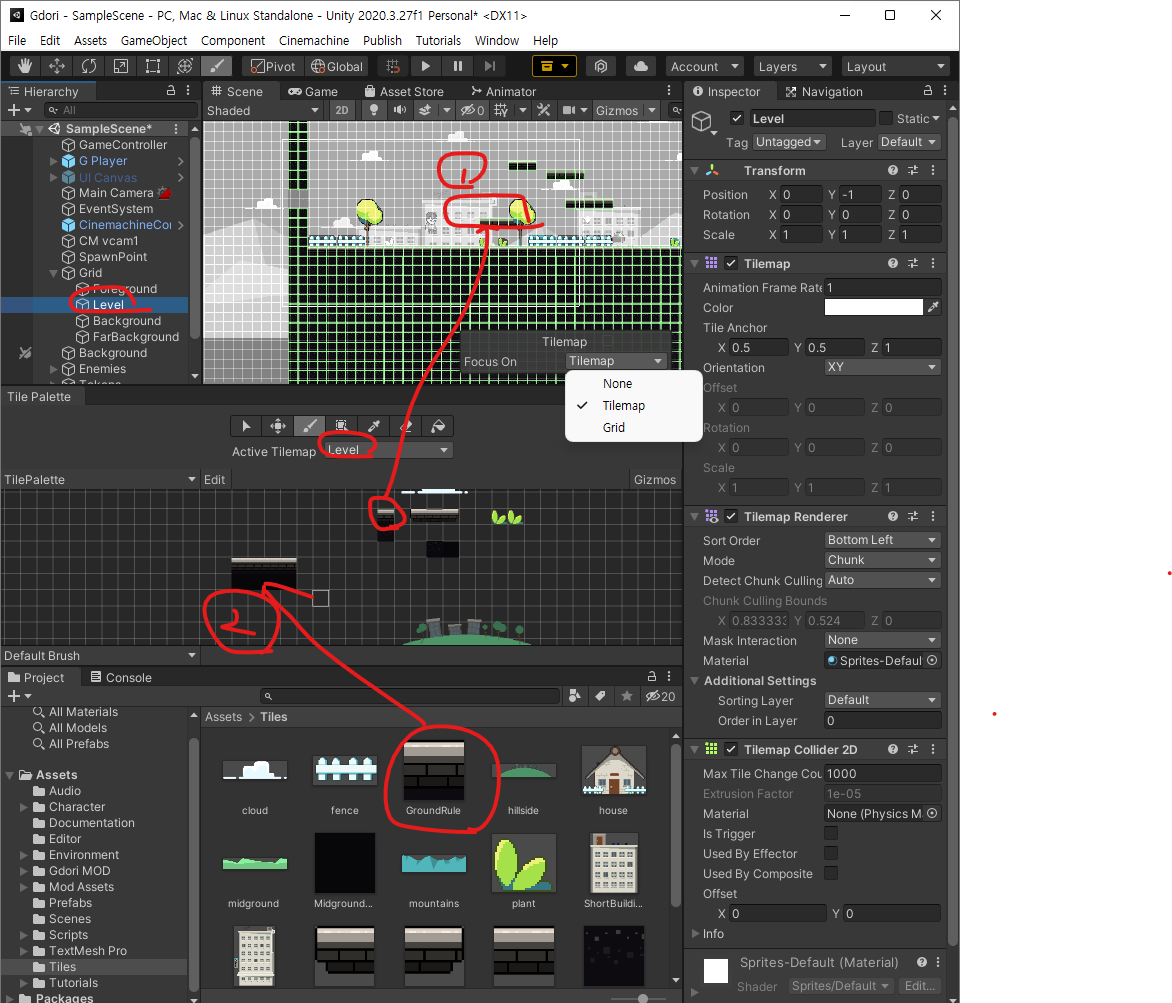Select the Tile Palette select tool
This screenshot has height=1003, width=1172.
coord(246,426)
